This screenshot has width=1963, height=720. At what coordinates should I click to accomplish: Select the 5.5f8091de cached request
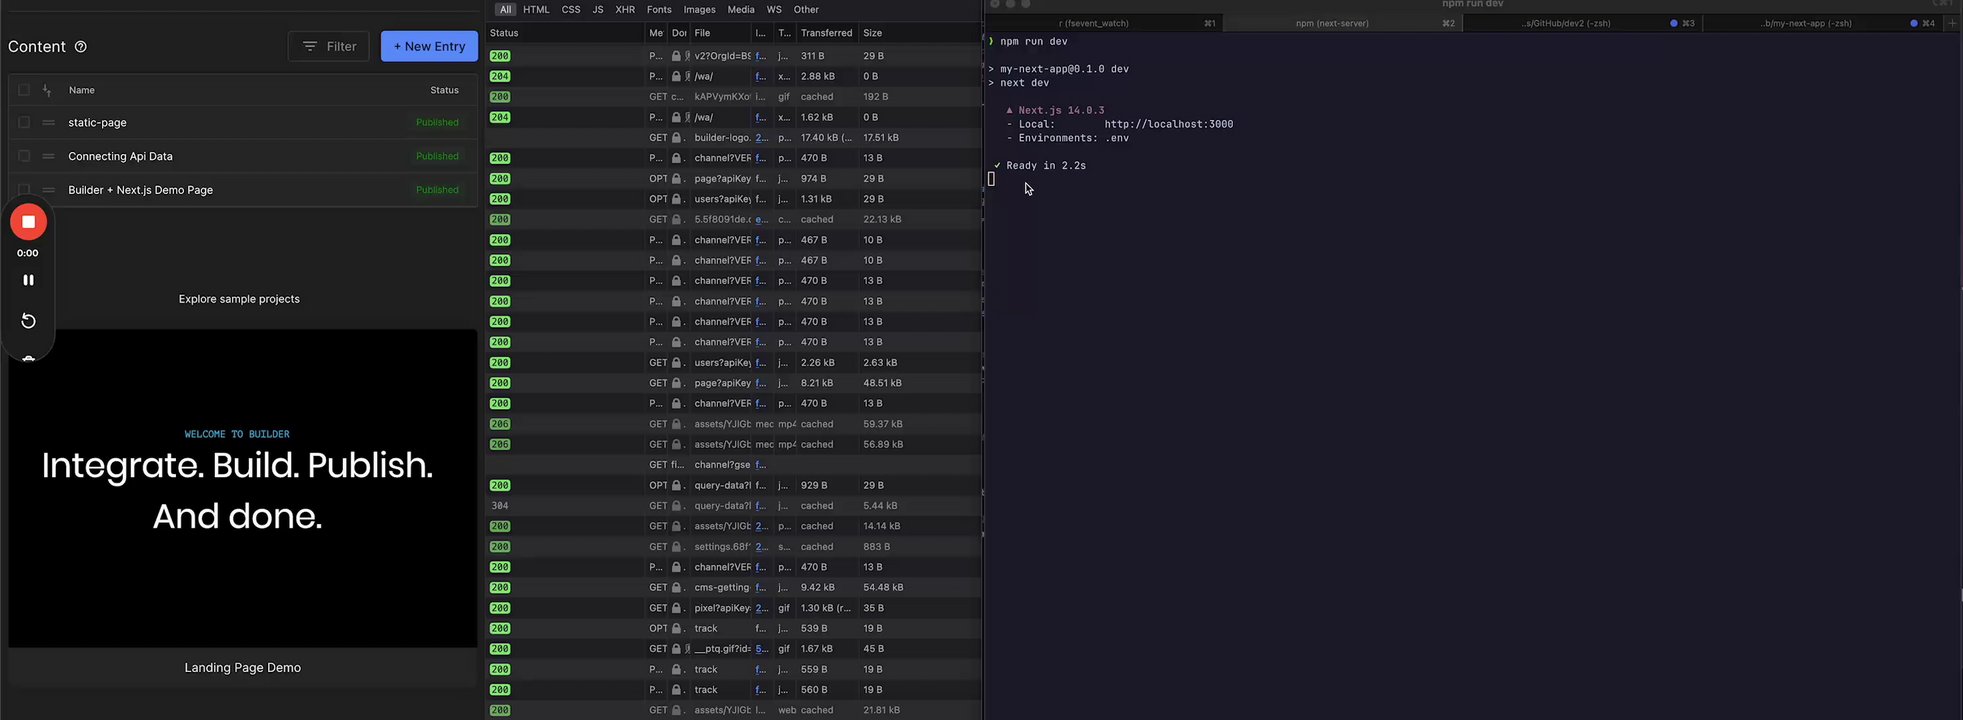[733, 220]
